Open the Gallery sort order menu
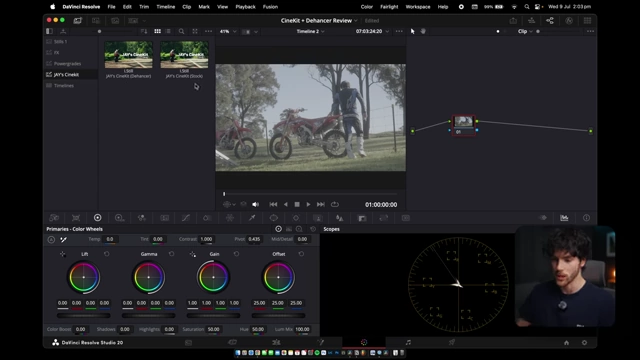The width and height of the screenshot is (640, 360). tap(144, 31)
